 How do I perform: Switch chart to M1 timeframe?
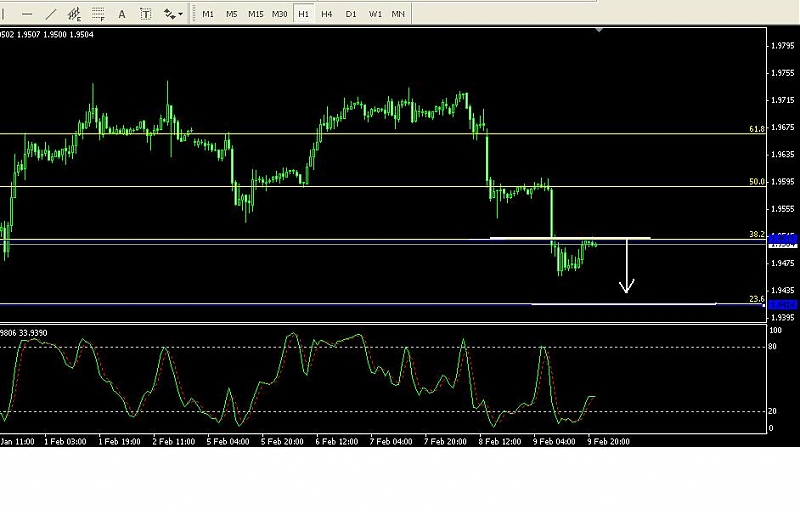click(x=208, y=14)
